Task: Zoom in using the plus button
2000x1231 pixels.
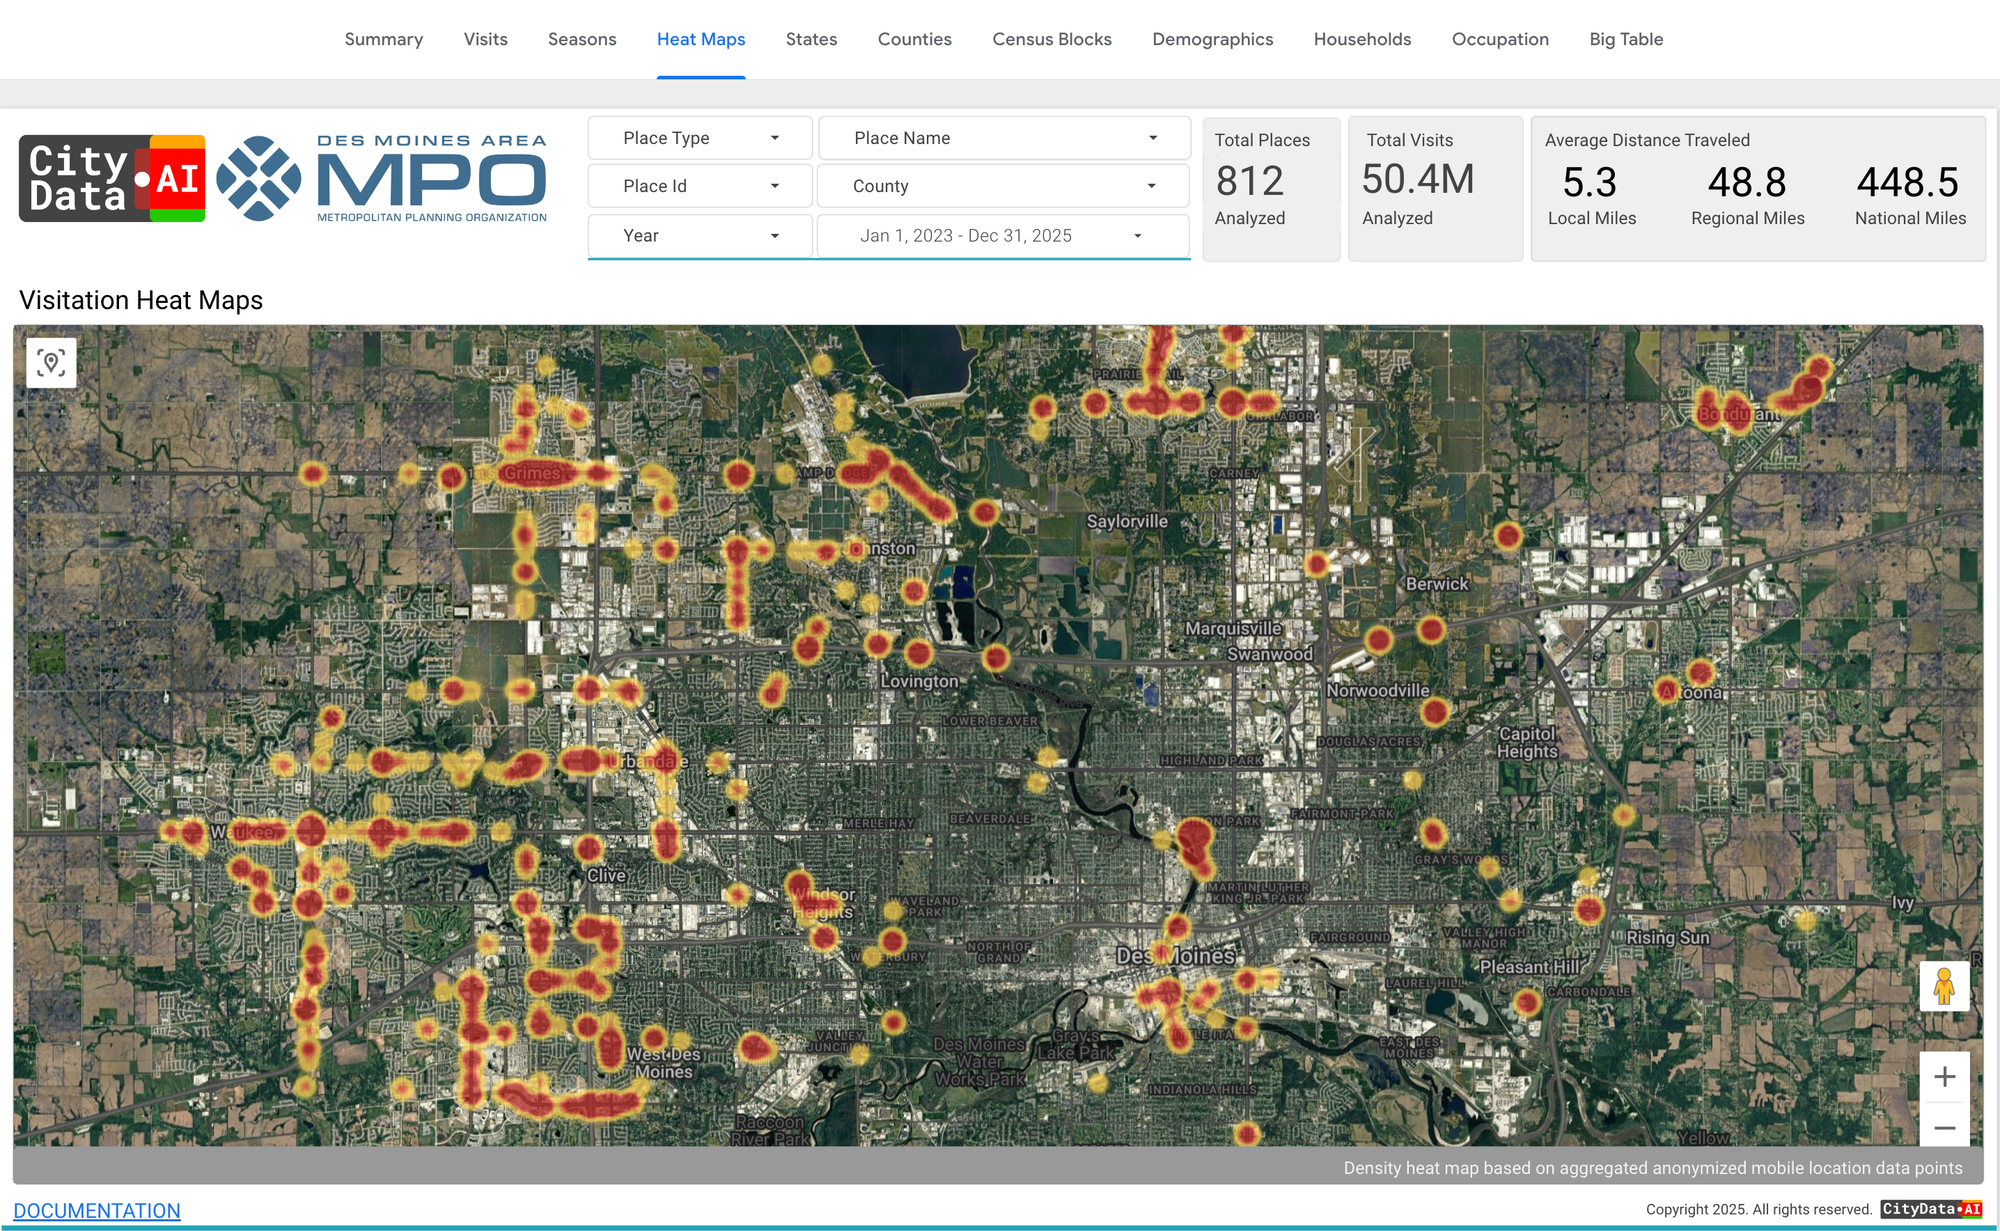Action: click(x=1944, y=1076)
